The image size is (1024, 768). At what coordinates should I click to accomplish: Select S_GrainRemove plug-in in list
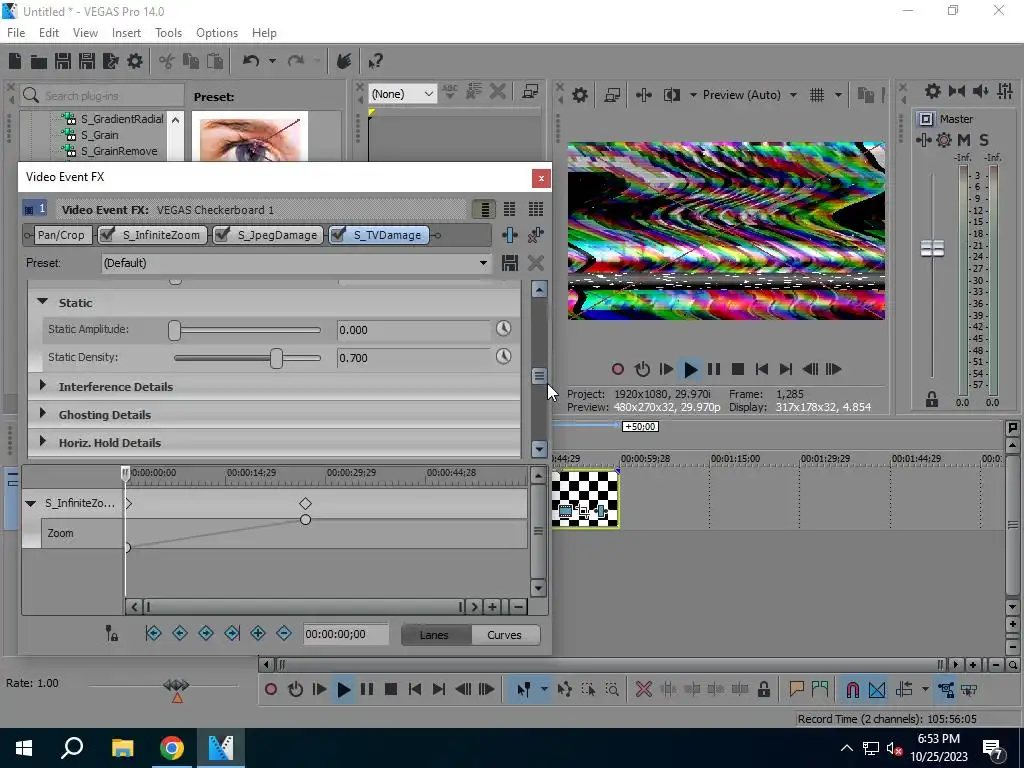click(119, 152)
